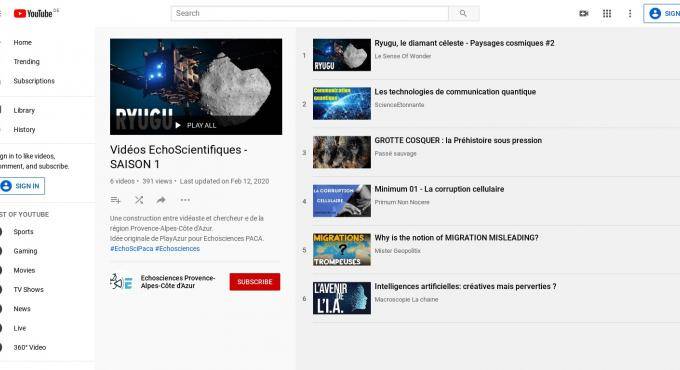The height and width of the screenshot is (370, 680).
Task: Open Library in sidebar
Action: tap(24, 111)
